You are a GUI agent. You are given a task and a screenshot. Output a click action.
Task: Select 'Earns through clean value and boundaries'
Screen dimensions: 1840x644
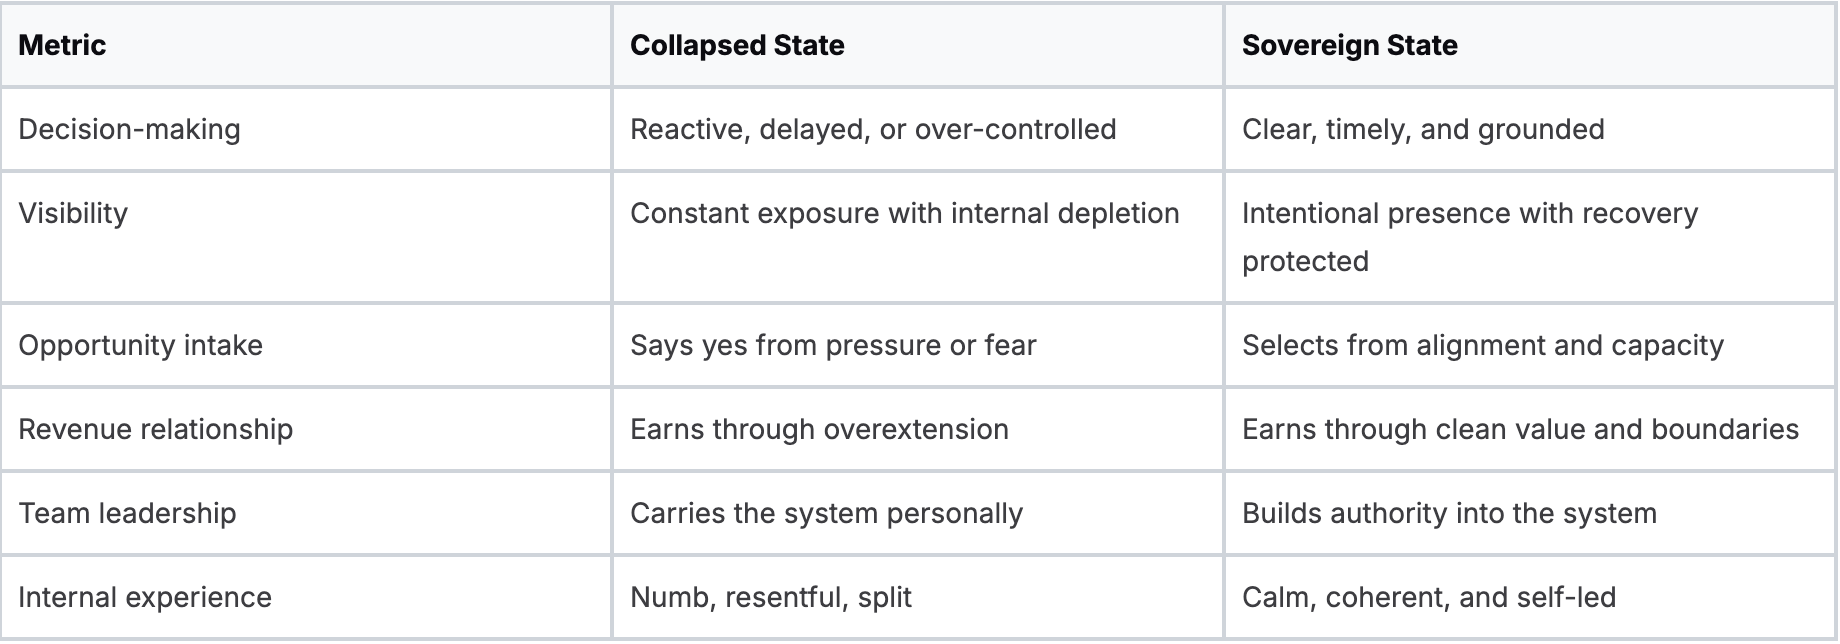[x=1520, y=429]
